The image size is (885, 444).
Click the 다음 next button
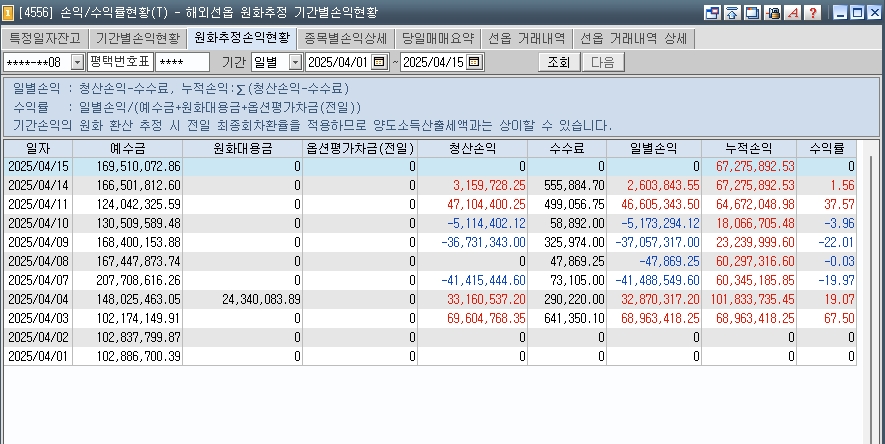coord(603,62)
